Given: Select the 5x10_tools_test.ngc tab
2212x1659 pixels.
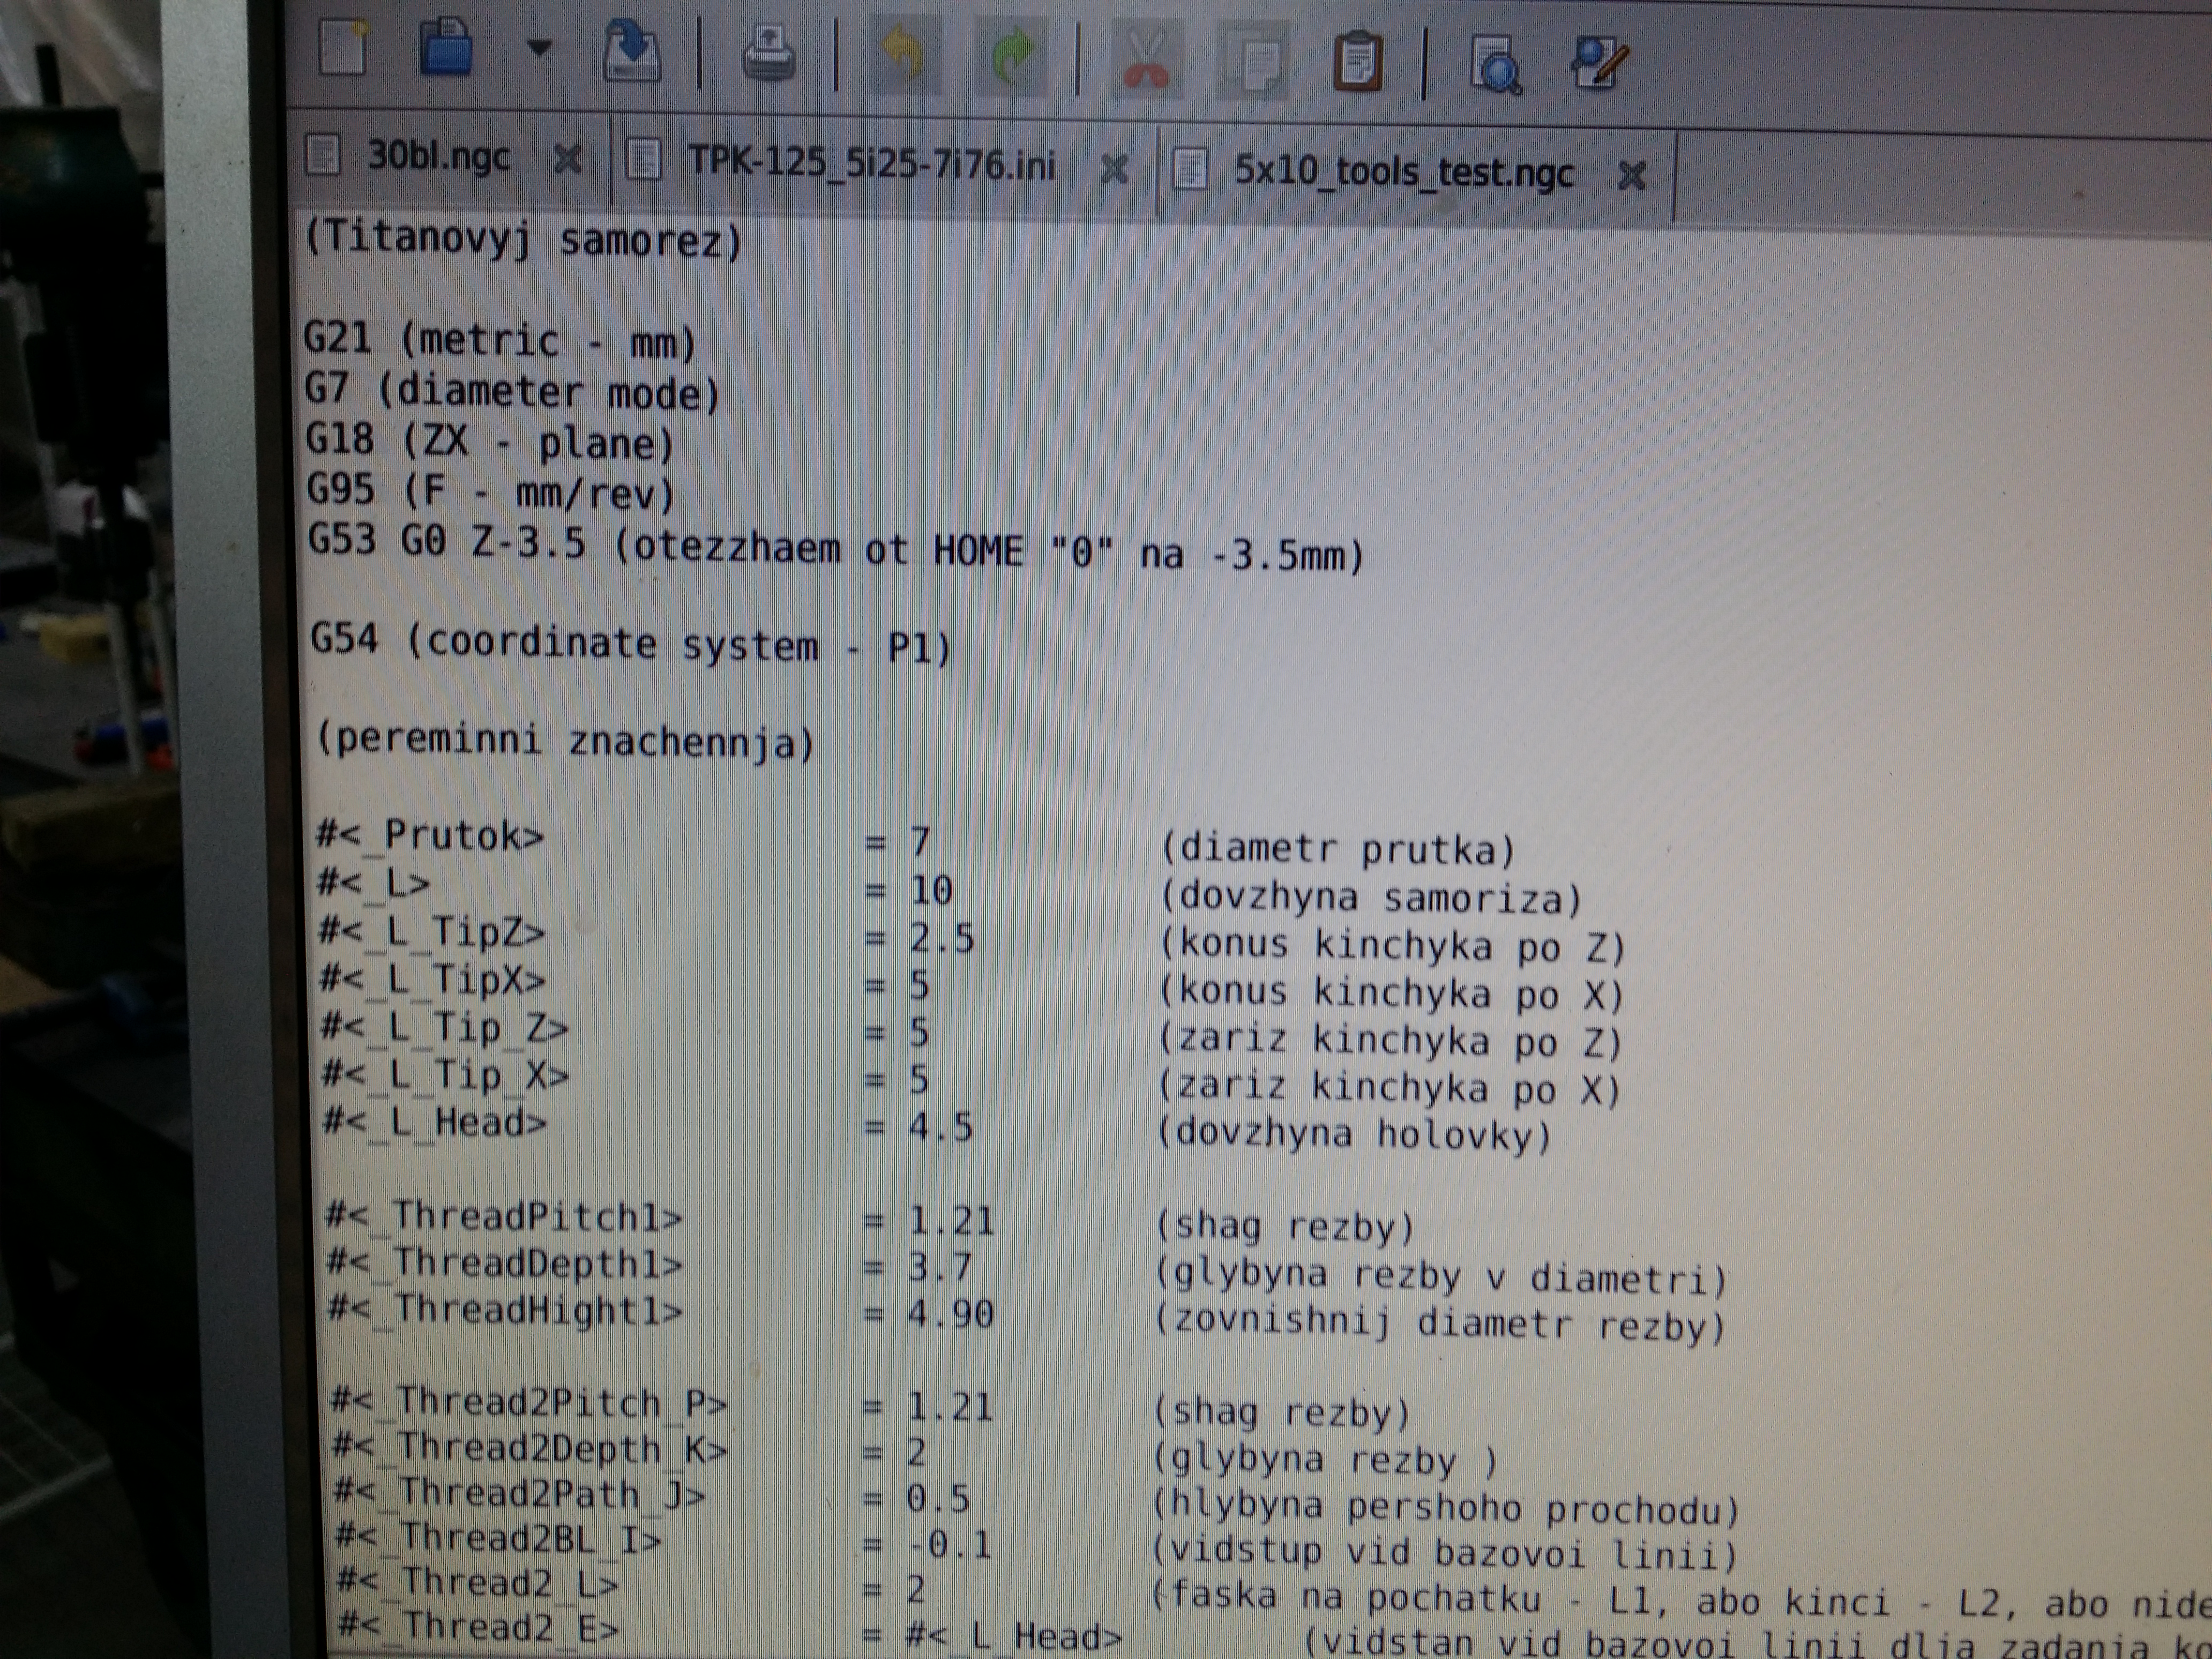Looking at the screenshot, I should point(1403,171).
